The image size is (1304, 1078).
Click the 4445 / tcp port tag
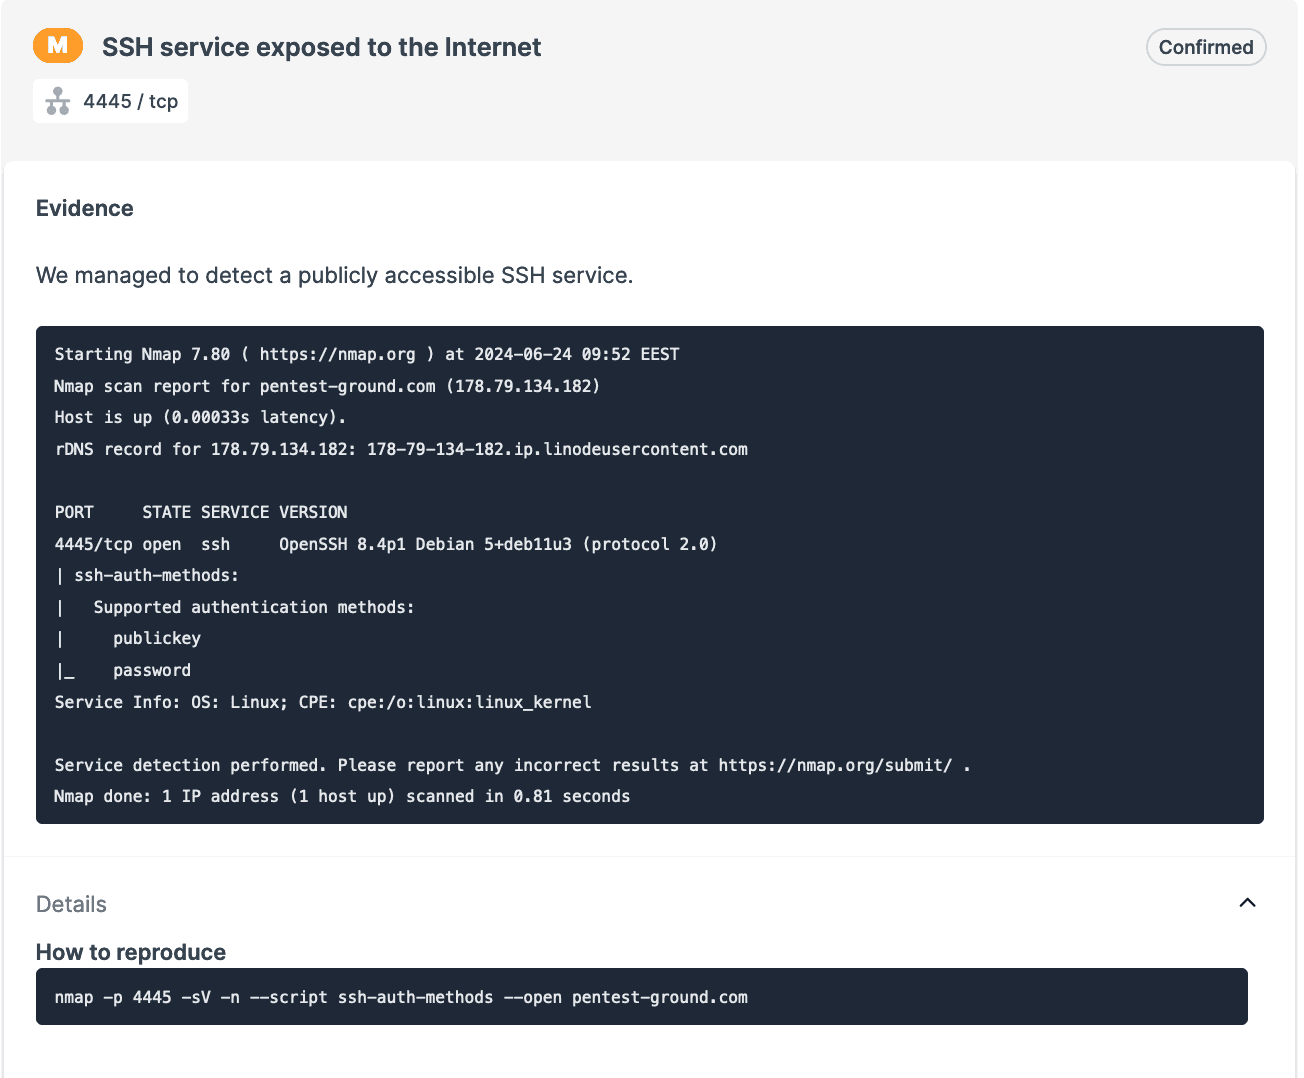130,101
